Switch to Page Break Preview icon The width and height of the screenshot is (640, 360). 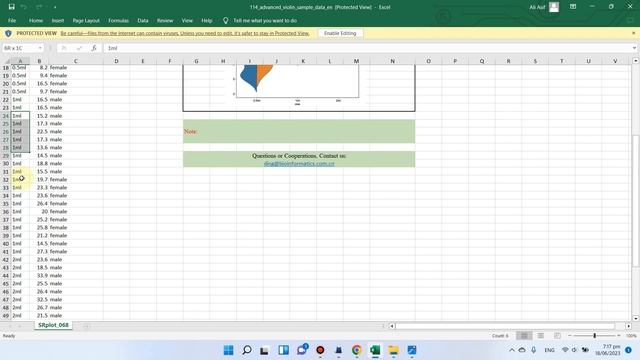click(557, 336)
